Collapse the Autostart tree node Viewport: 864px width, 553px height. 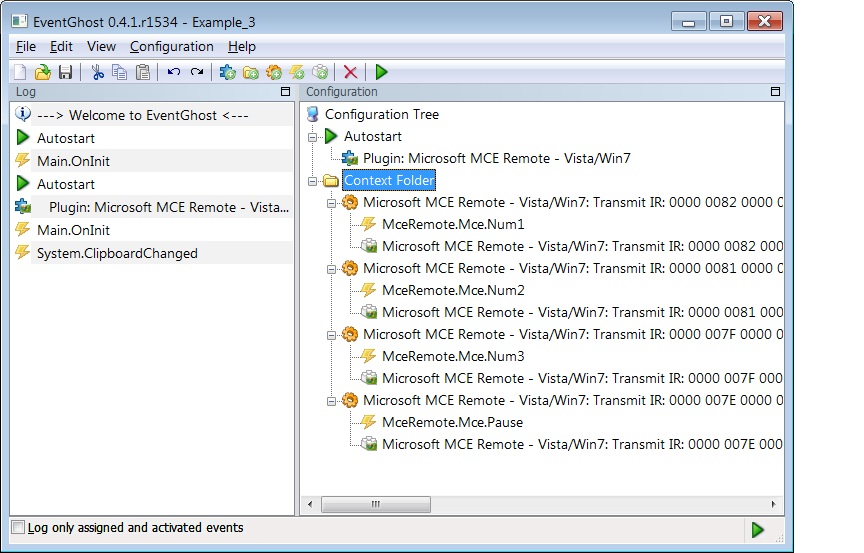312,137
